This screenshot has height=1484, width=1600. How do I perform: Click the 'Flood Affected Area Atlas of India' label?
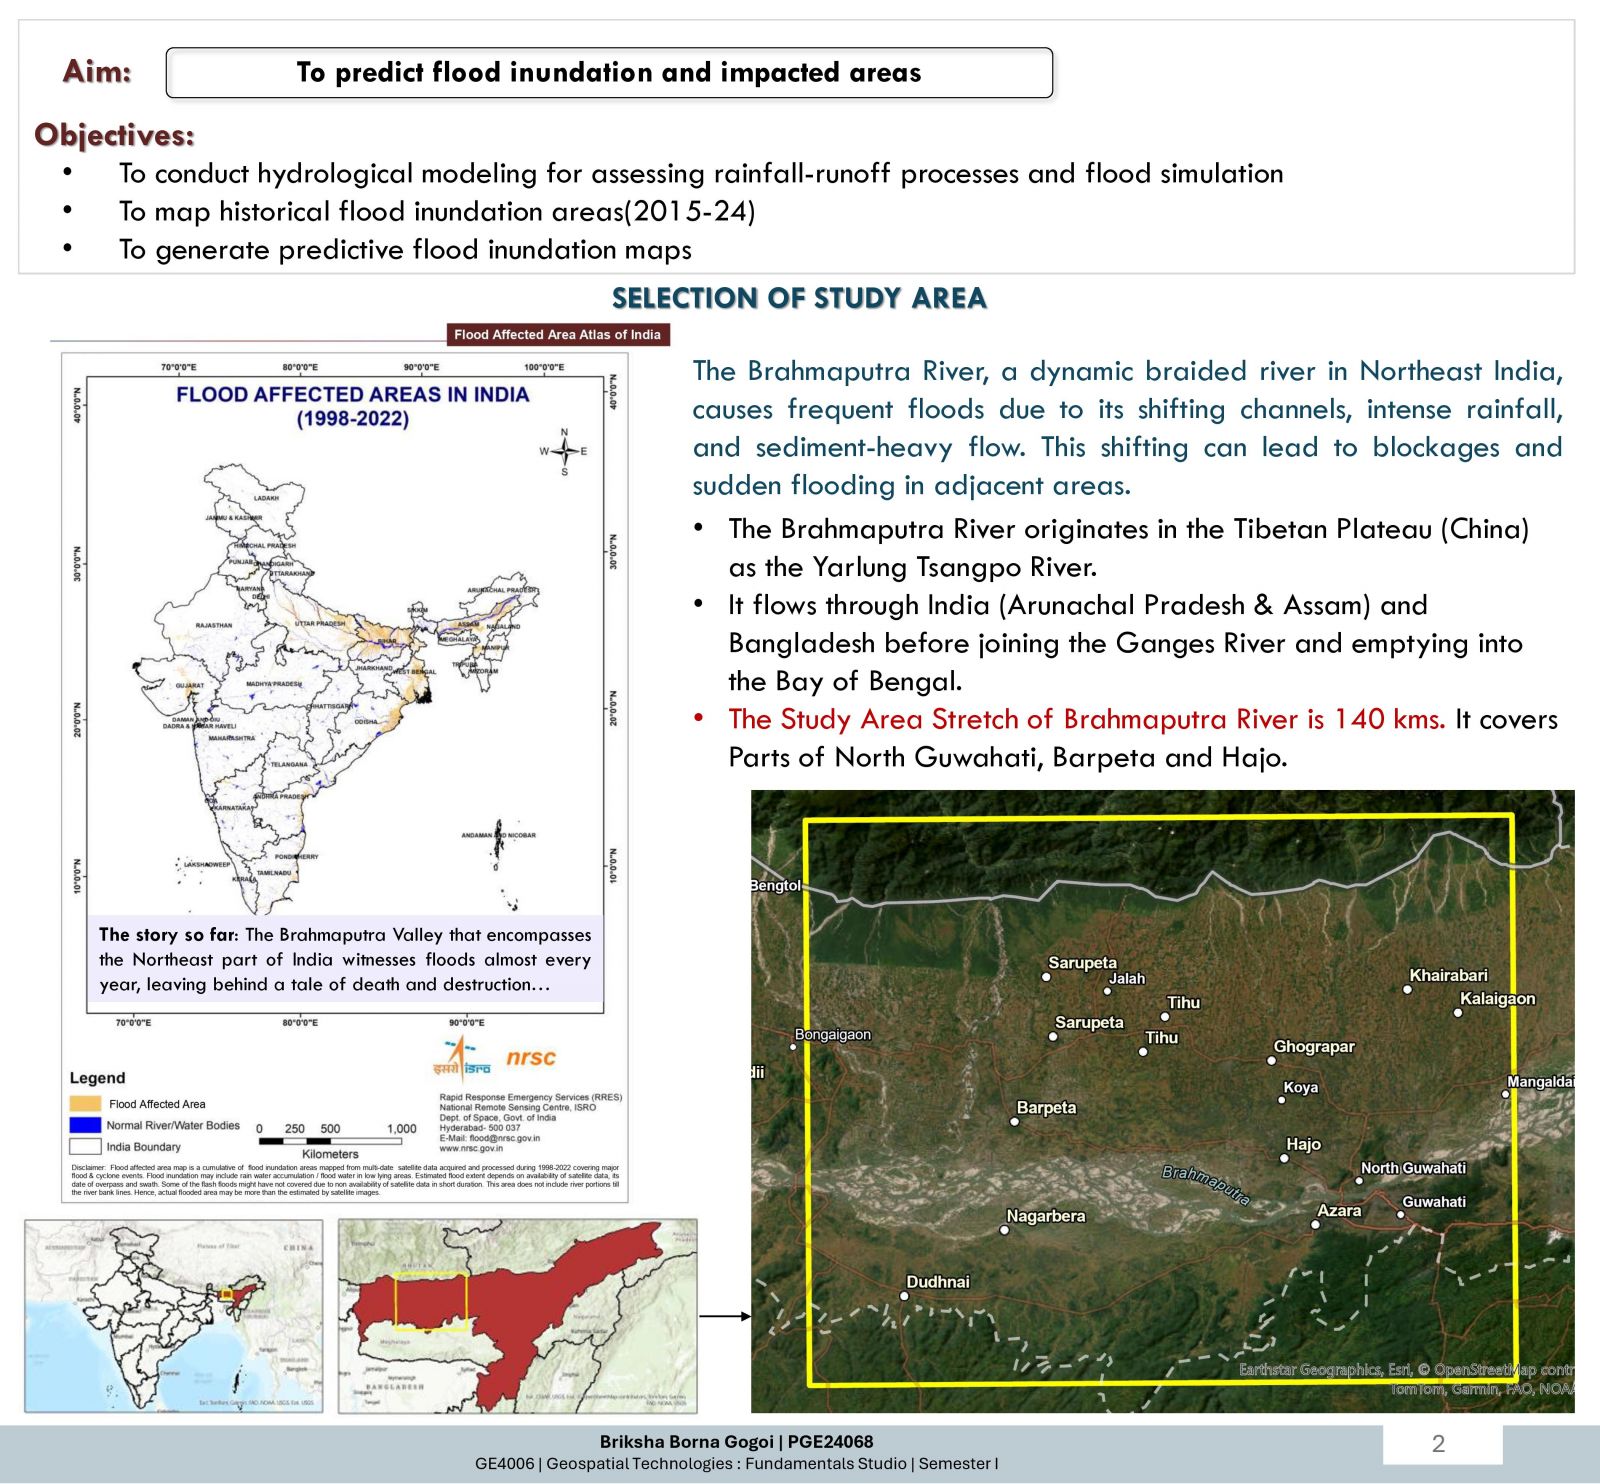pos(557,335)
